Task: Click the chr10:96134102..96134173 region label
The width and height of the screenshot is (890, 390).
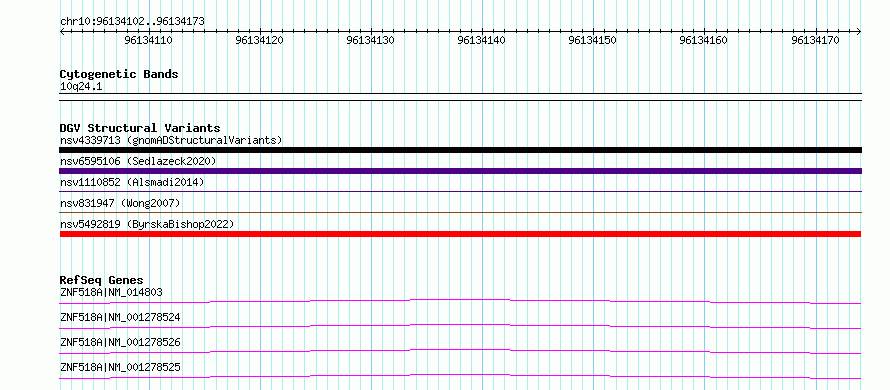Action: pos(132,21)
